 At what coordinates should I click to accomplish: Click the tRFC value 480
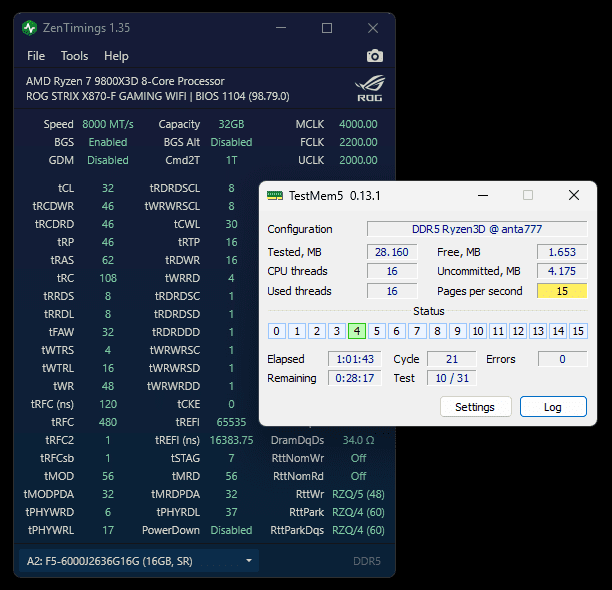[x=108, y=422]
